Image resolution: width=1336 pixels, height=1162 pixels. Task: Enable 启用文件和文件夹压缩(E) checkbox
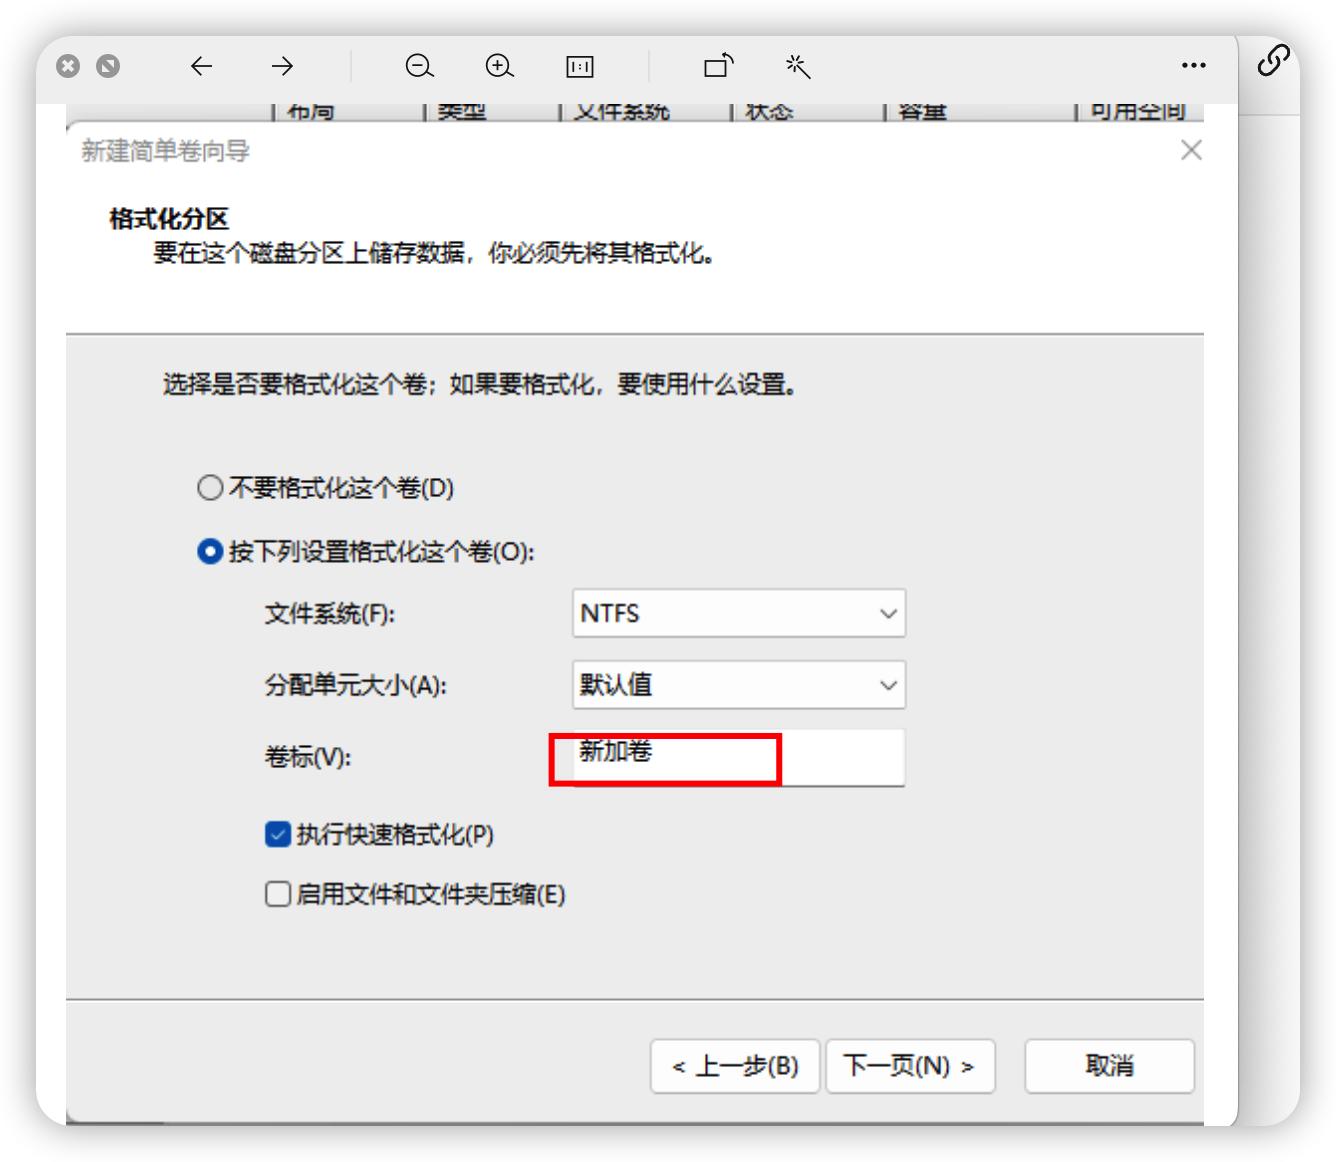[278, 894]
